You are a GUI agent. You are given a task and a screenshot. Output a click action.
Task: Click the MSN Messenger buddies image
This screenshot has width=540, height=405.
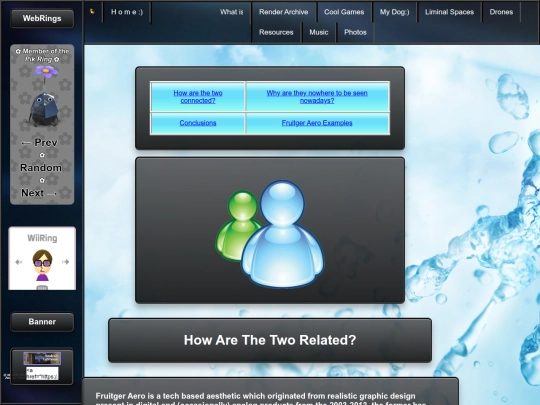270,233
